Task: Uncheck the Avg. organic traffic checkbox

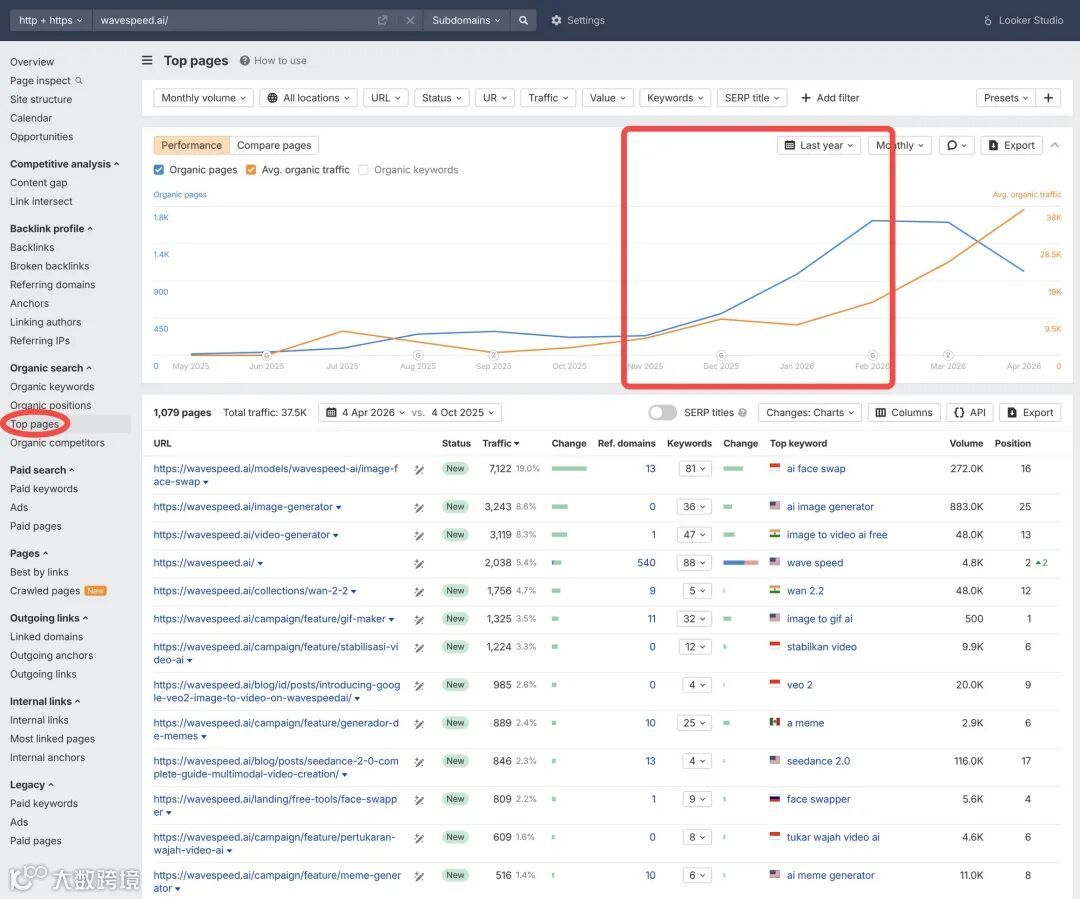Action: coord(251,169)
